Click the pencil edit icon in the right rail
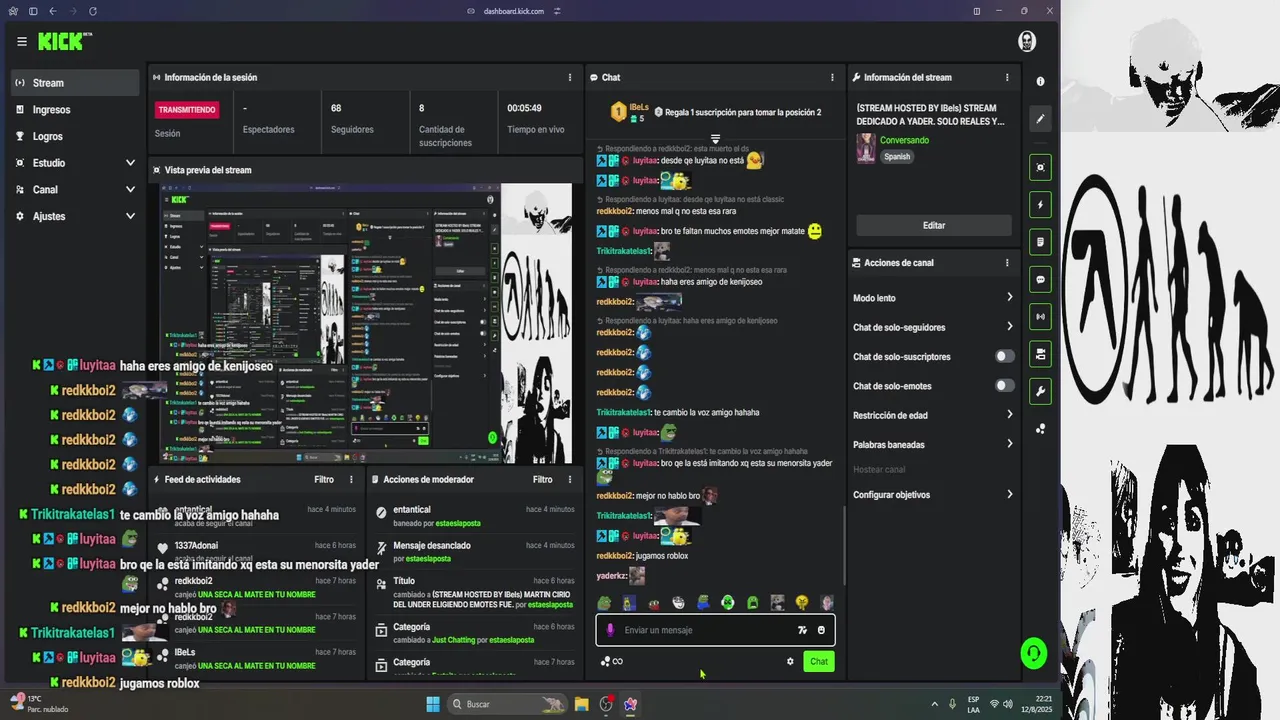 (1040, 119)
